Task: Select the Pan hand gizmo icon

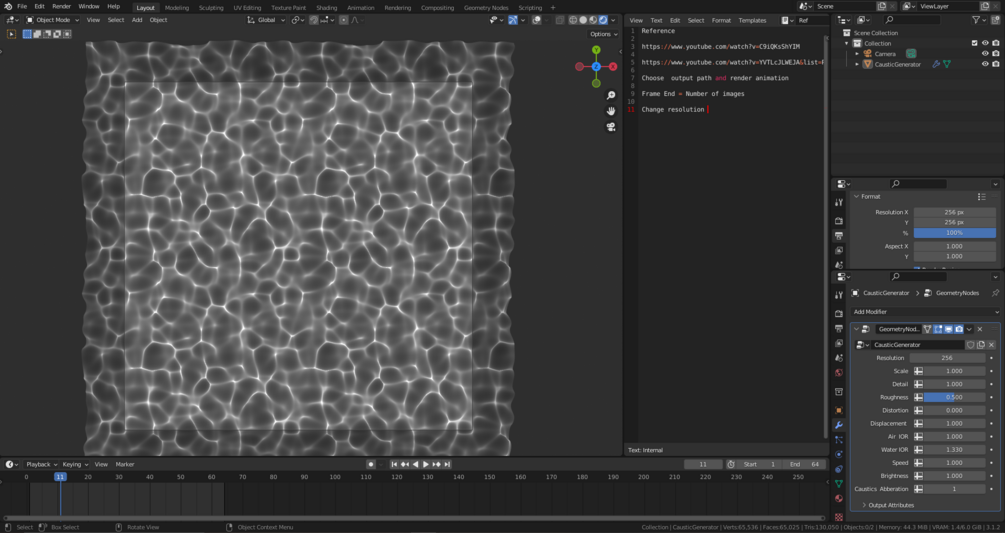Action: click(611, 111)
